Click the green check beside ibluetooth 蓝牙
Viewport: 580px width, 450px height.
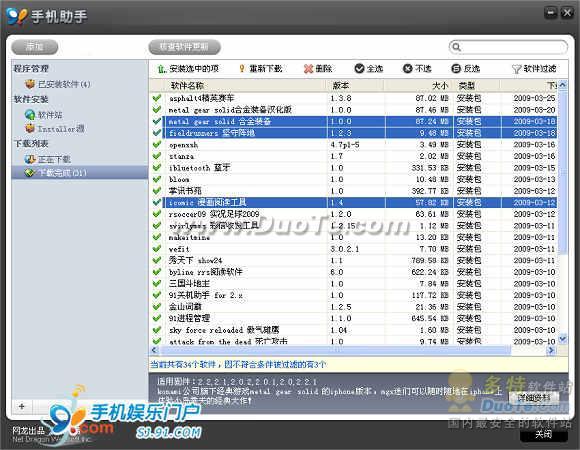click(157, 168)
